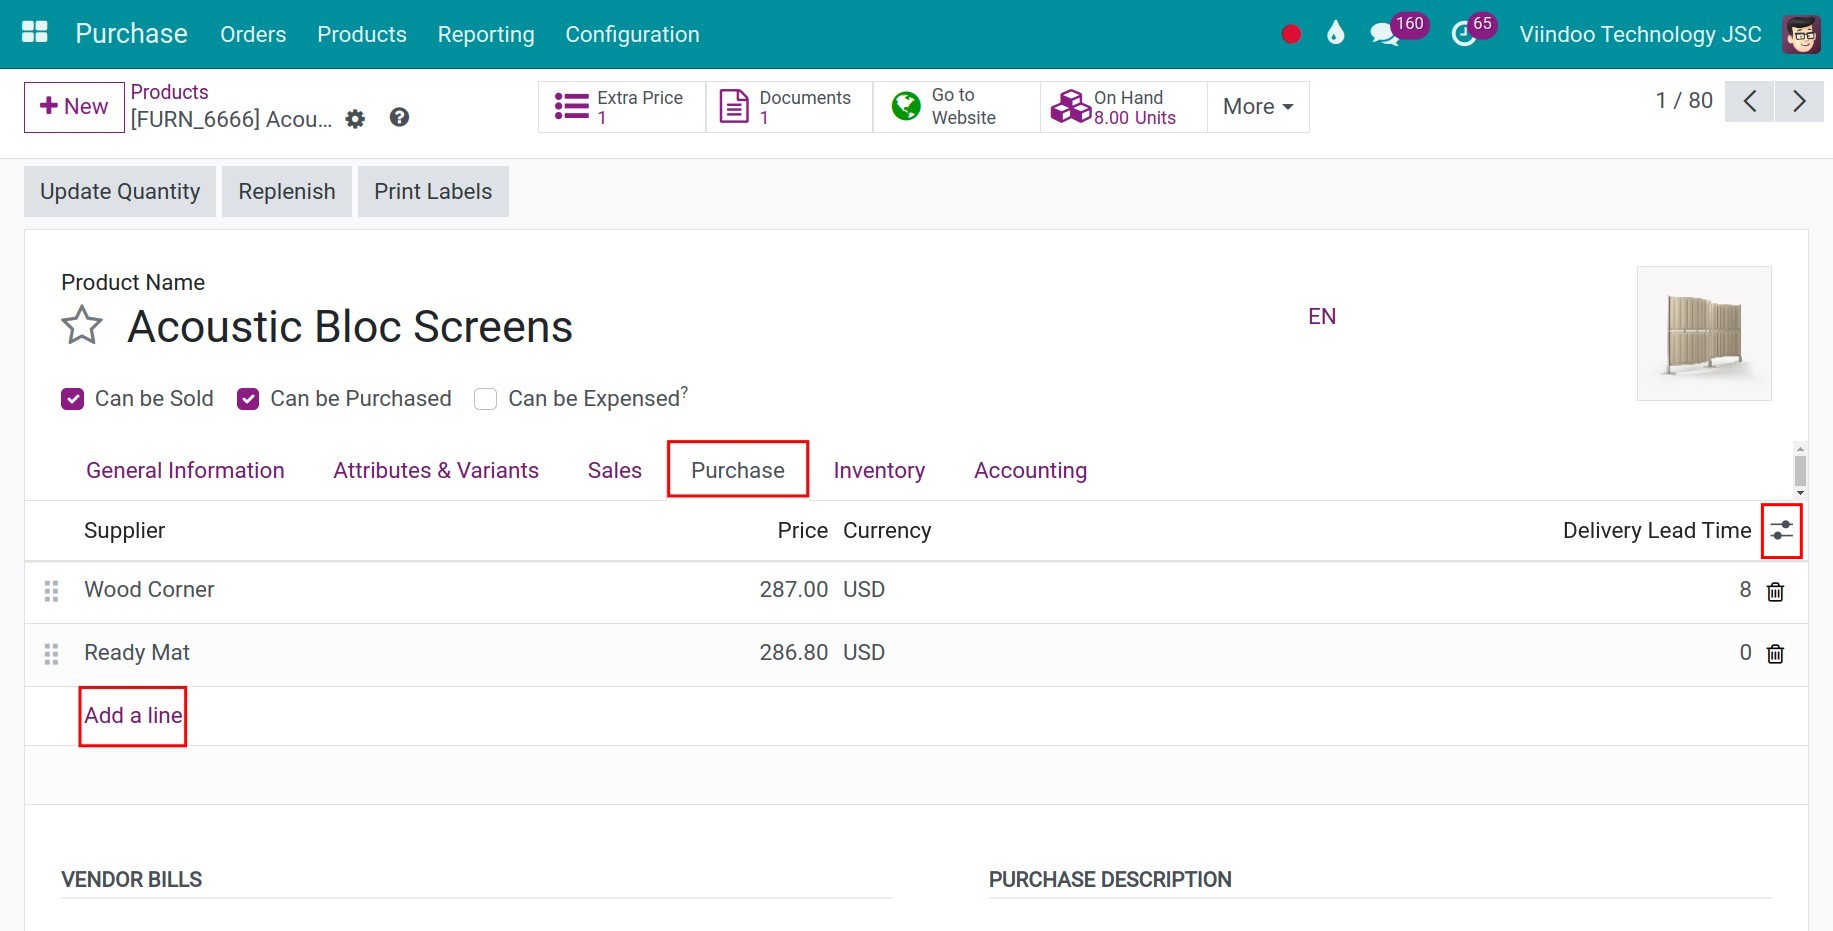Open the Extra Price stat button
This screenshot has height=931, width=1833.
pos(622,107)
